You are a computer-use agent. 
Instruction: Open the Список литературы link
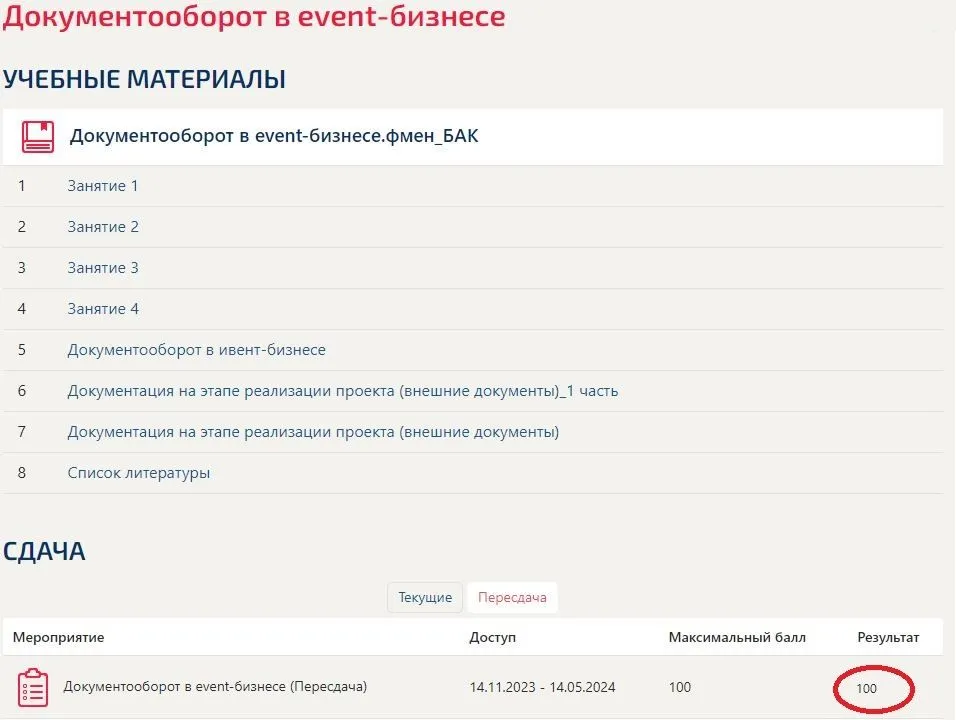[138, 473]
